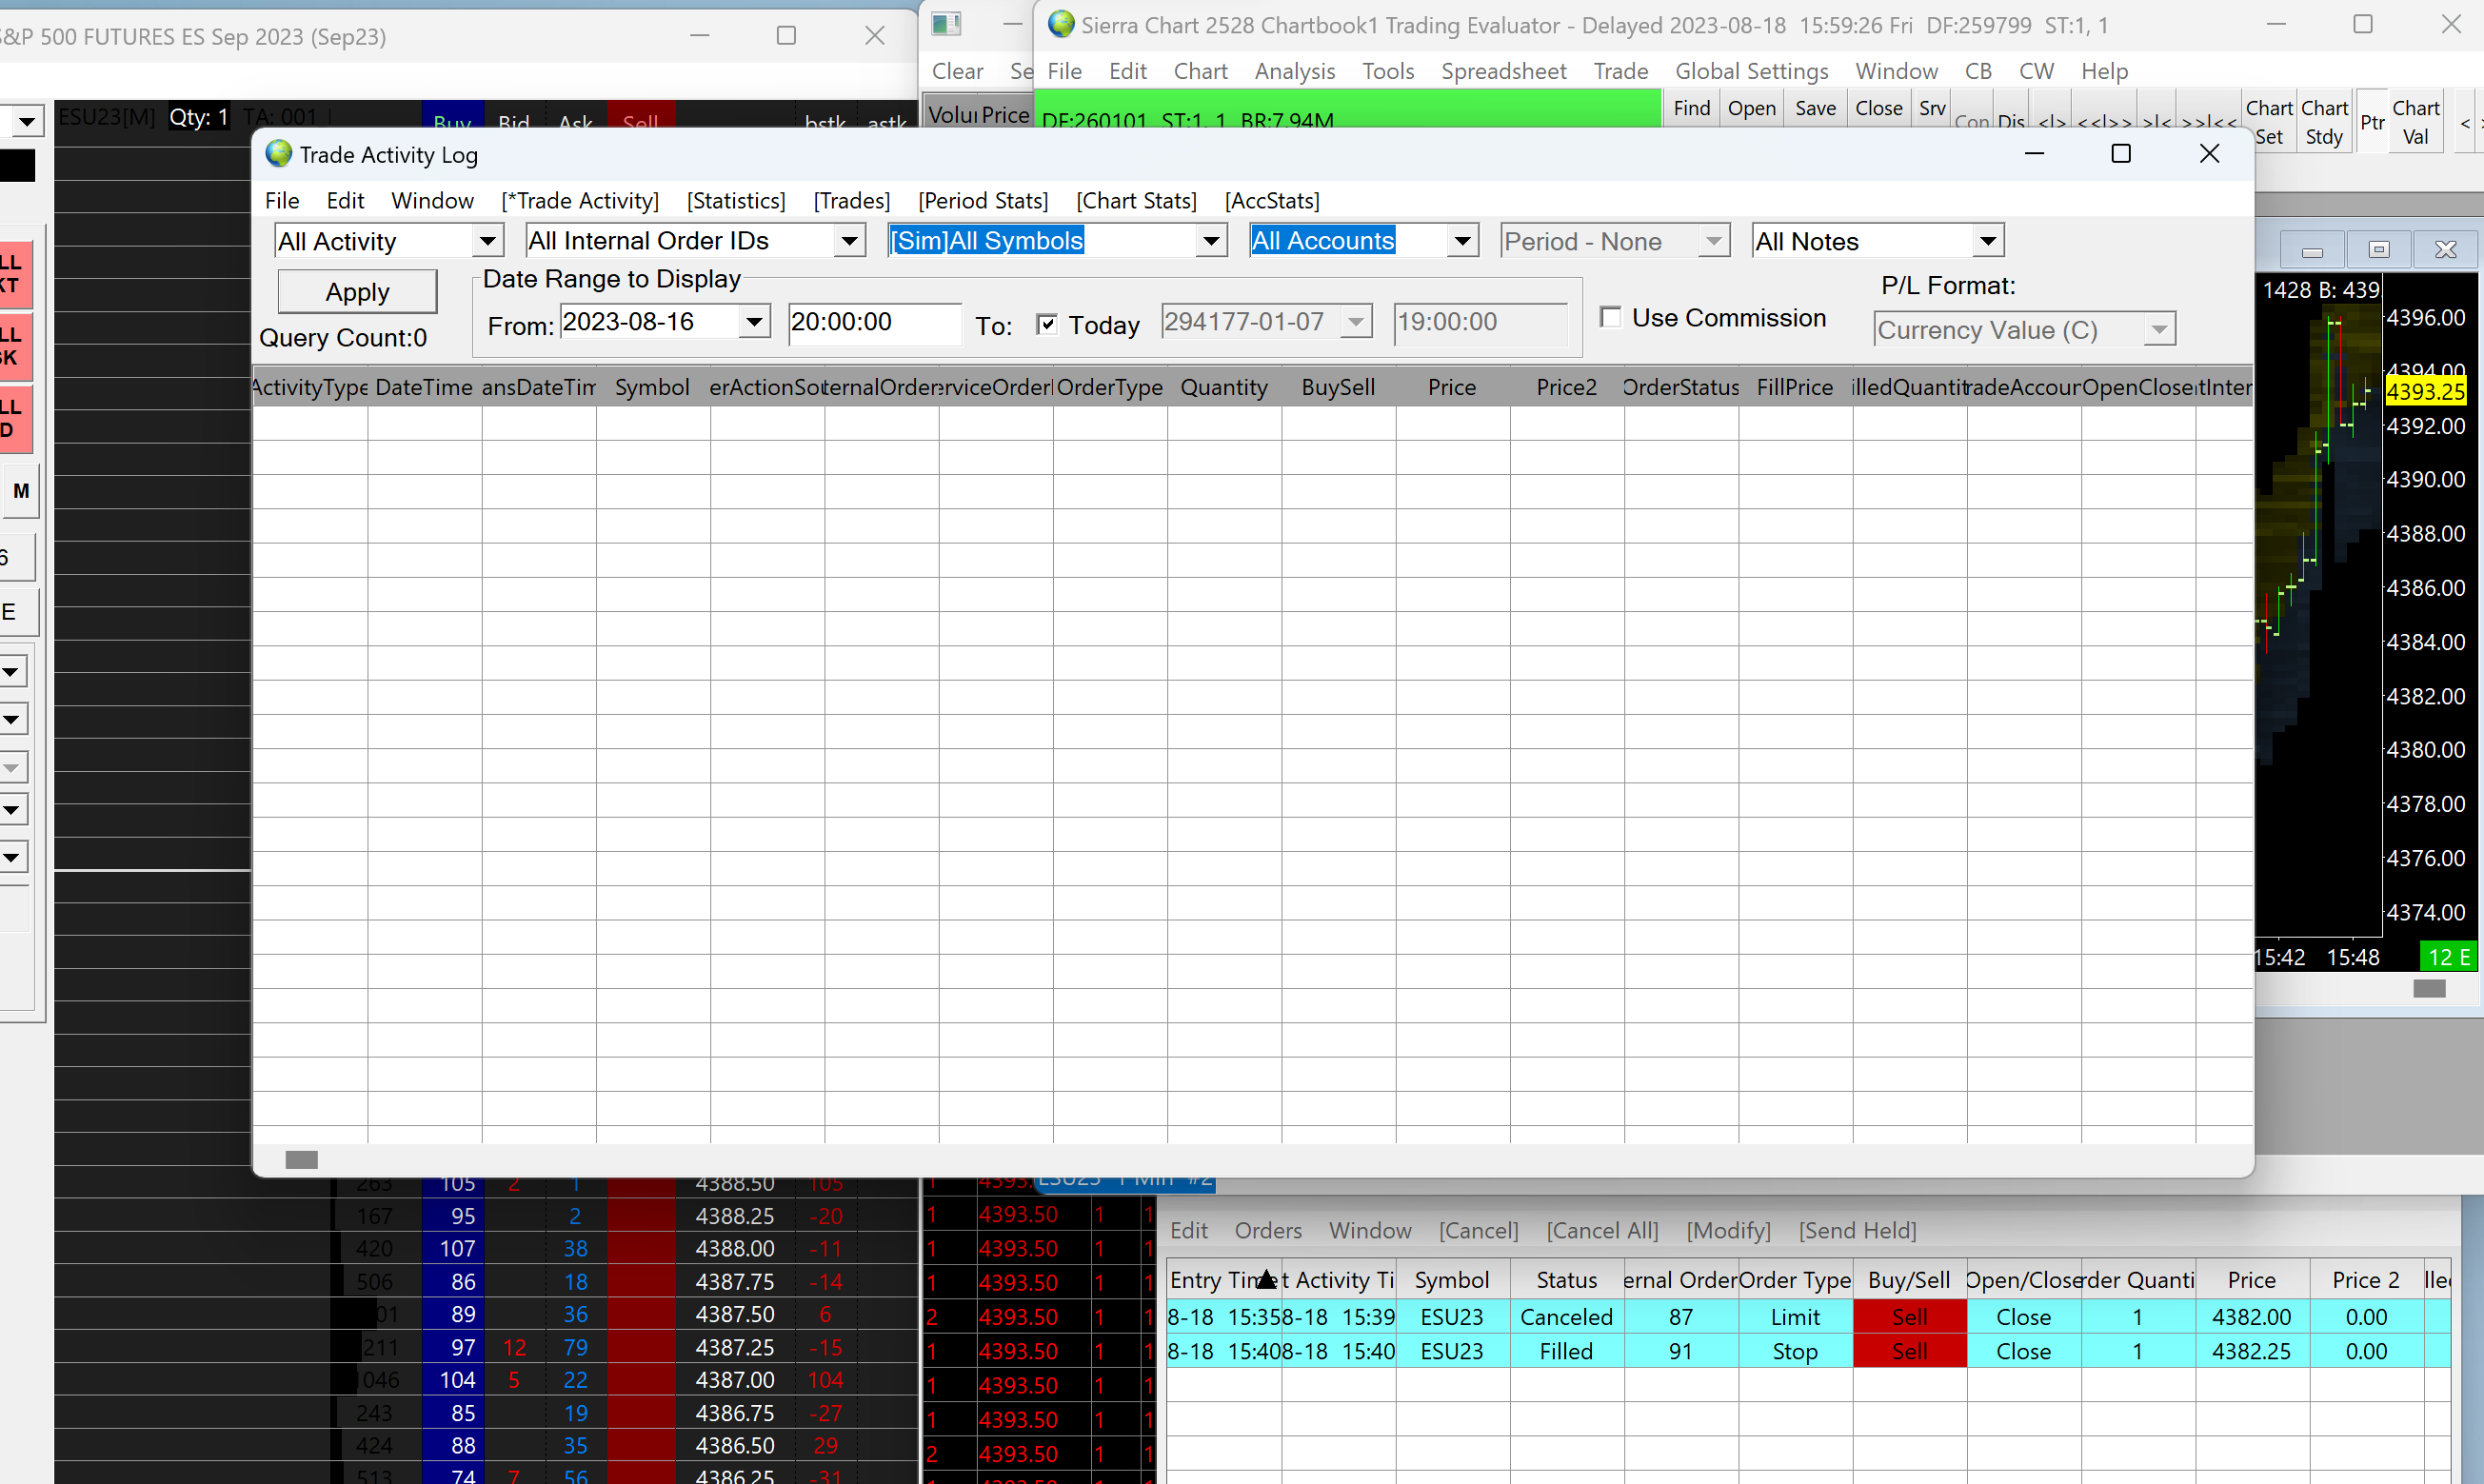Open Global Settings menu
Screen dimensions: 2484x1484
click(x=1751, y=71)
